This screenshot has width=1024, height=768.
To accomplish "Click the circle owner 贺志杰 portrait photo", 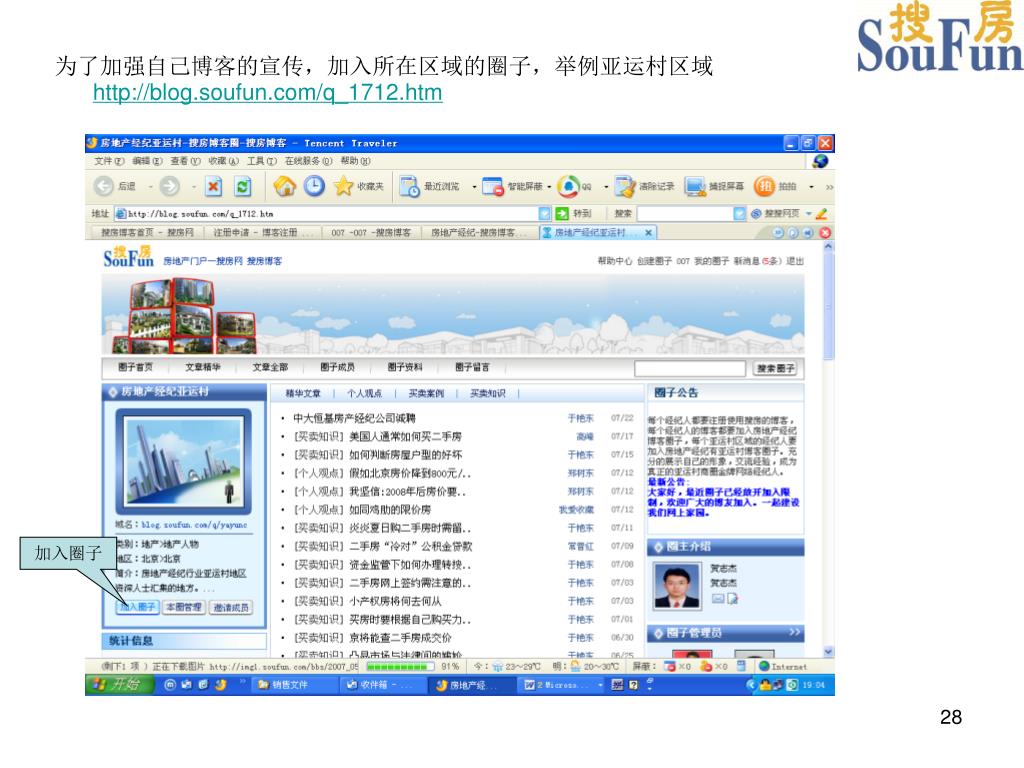I will (x=677, y=586).
